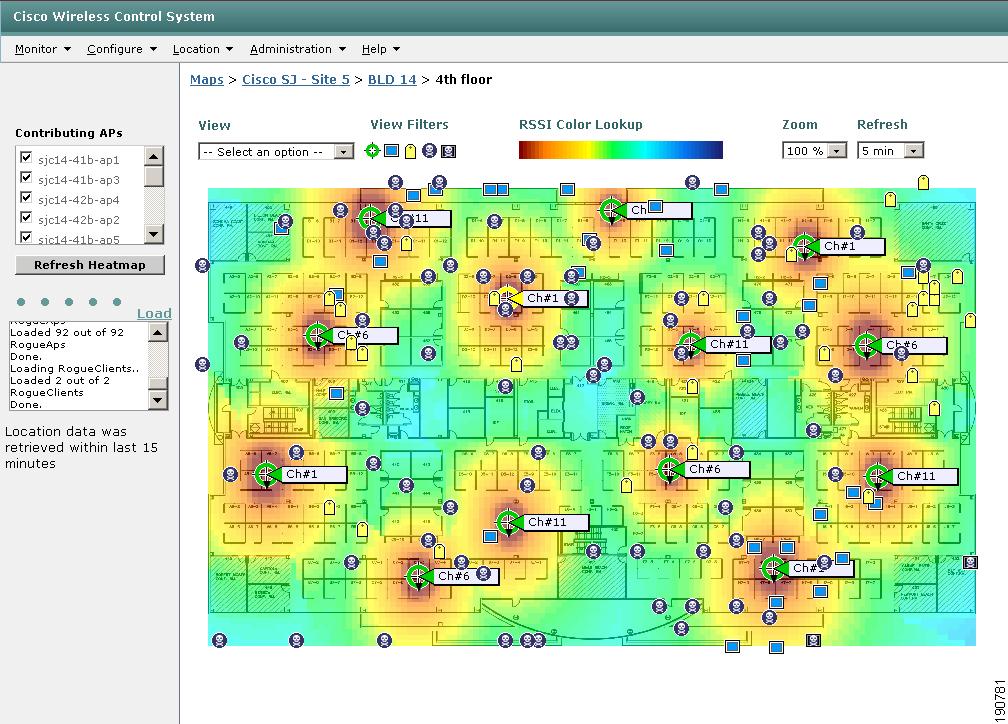
Task: Click the RSSI Color Lookup gradient bar
Action: click(x=621, y=150)
